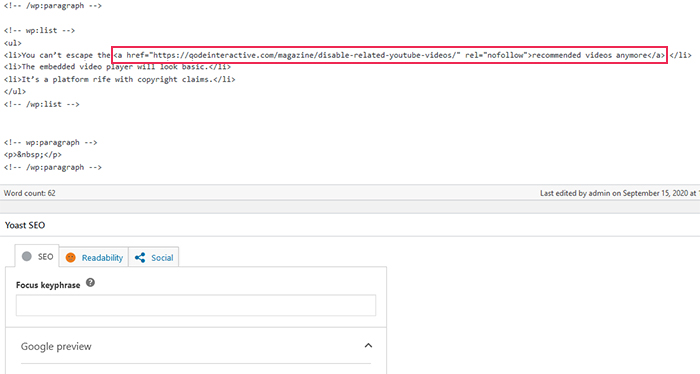The height and width of the screenshot is (374, 700).
Task: Click the Yoast SEO panel title
Action: pyautogui.click(x=25, y=225)
